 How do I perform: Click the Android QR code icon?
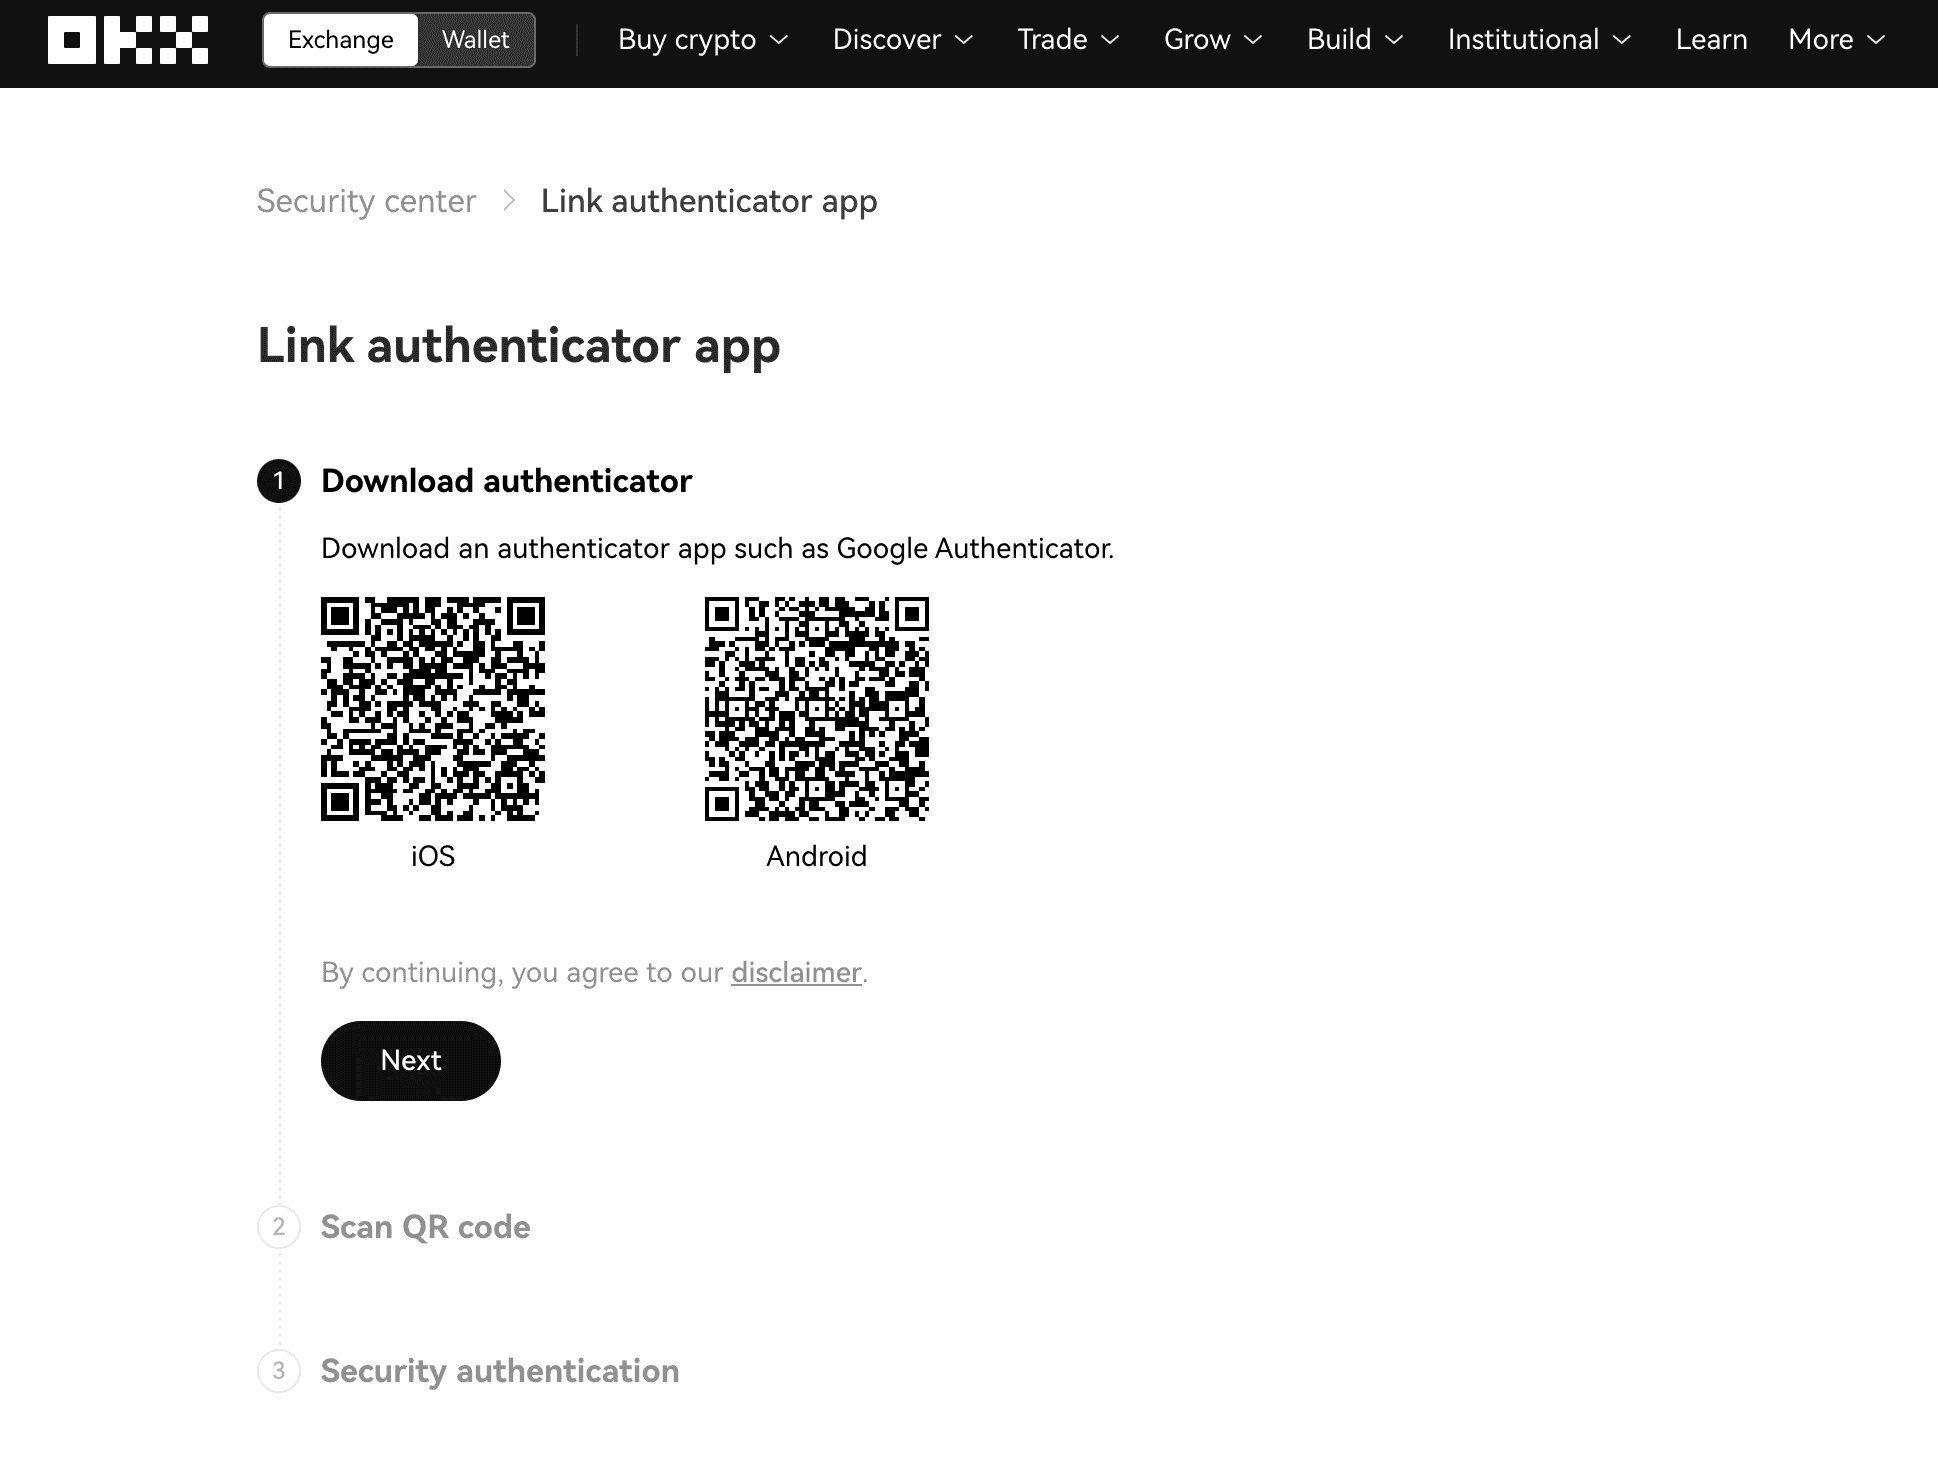click(815, 708)
